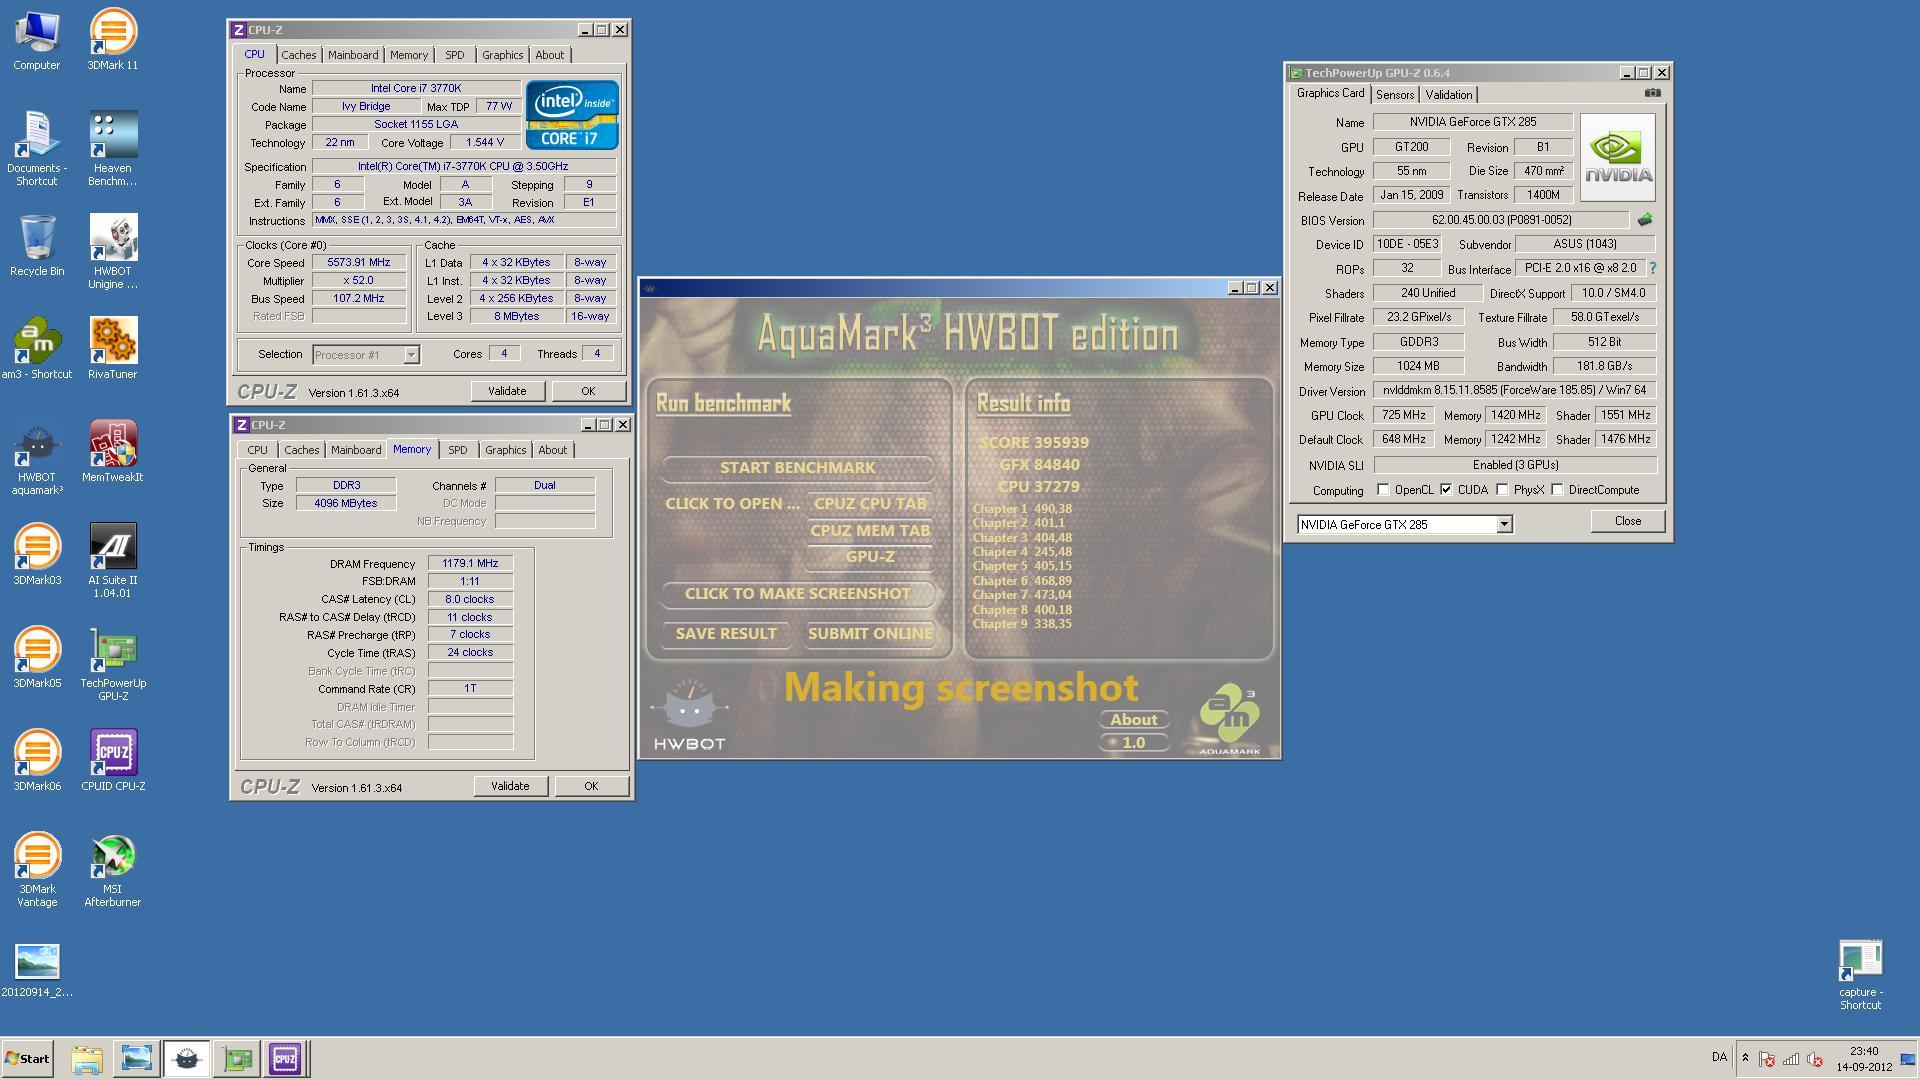Launch HWBOT Unigine shortcut

tap(112, 252)
